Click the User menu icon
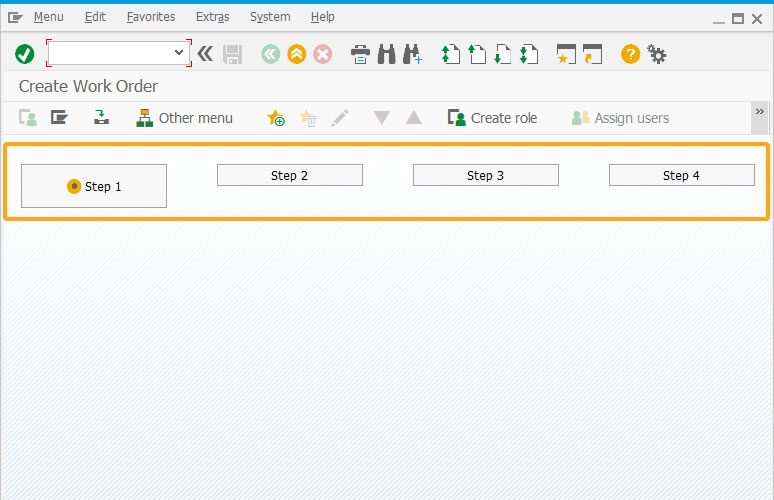The image size is (774, 500). click(x=28, y=118)
